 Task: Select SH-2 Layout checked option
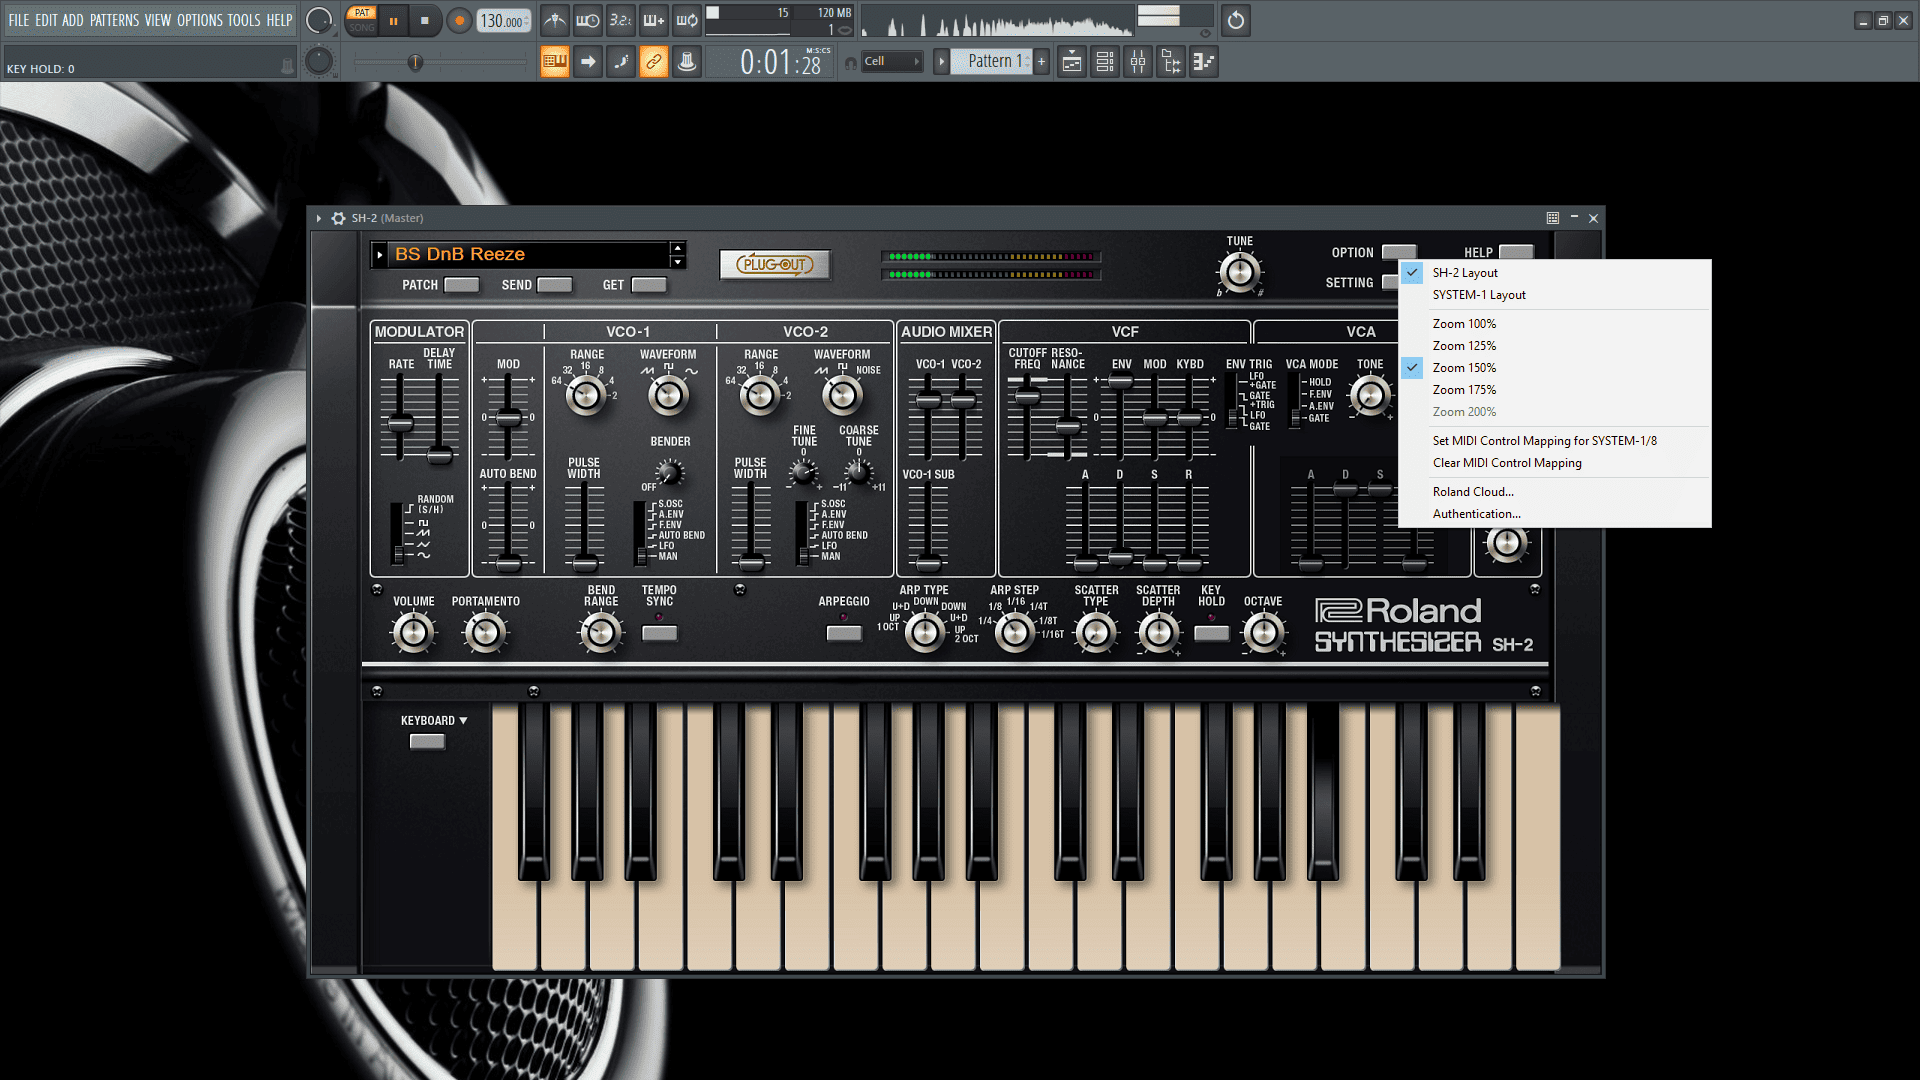point(1554,273)
